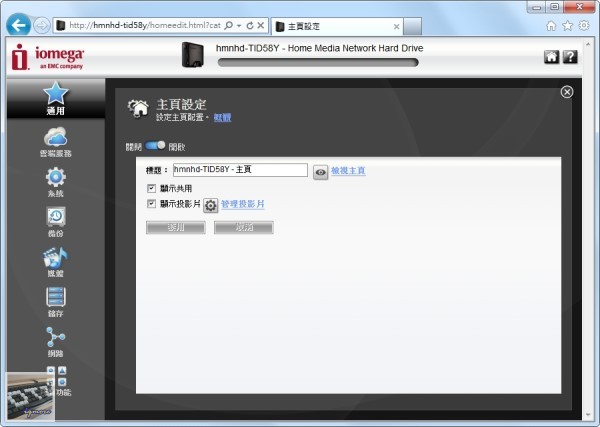This screenshot has width=600, height=427.
Task: Click the 套用 apply button
Action: click(x=176, y=227)
